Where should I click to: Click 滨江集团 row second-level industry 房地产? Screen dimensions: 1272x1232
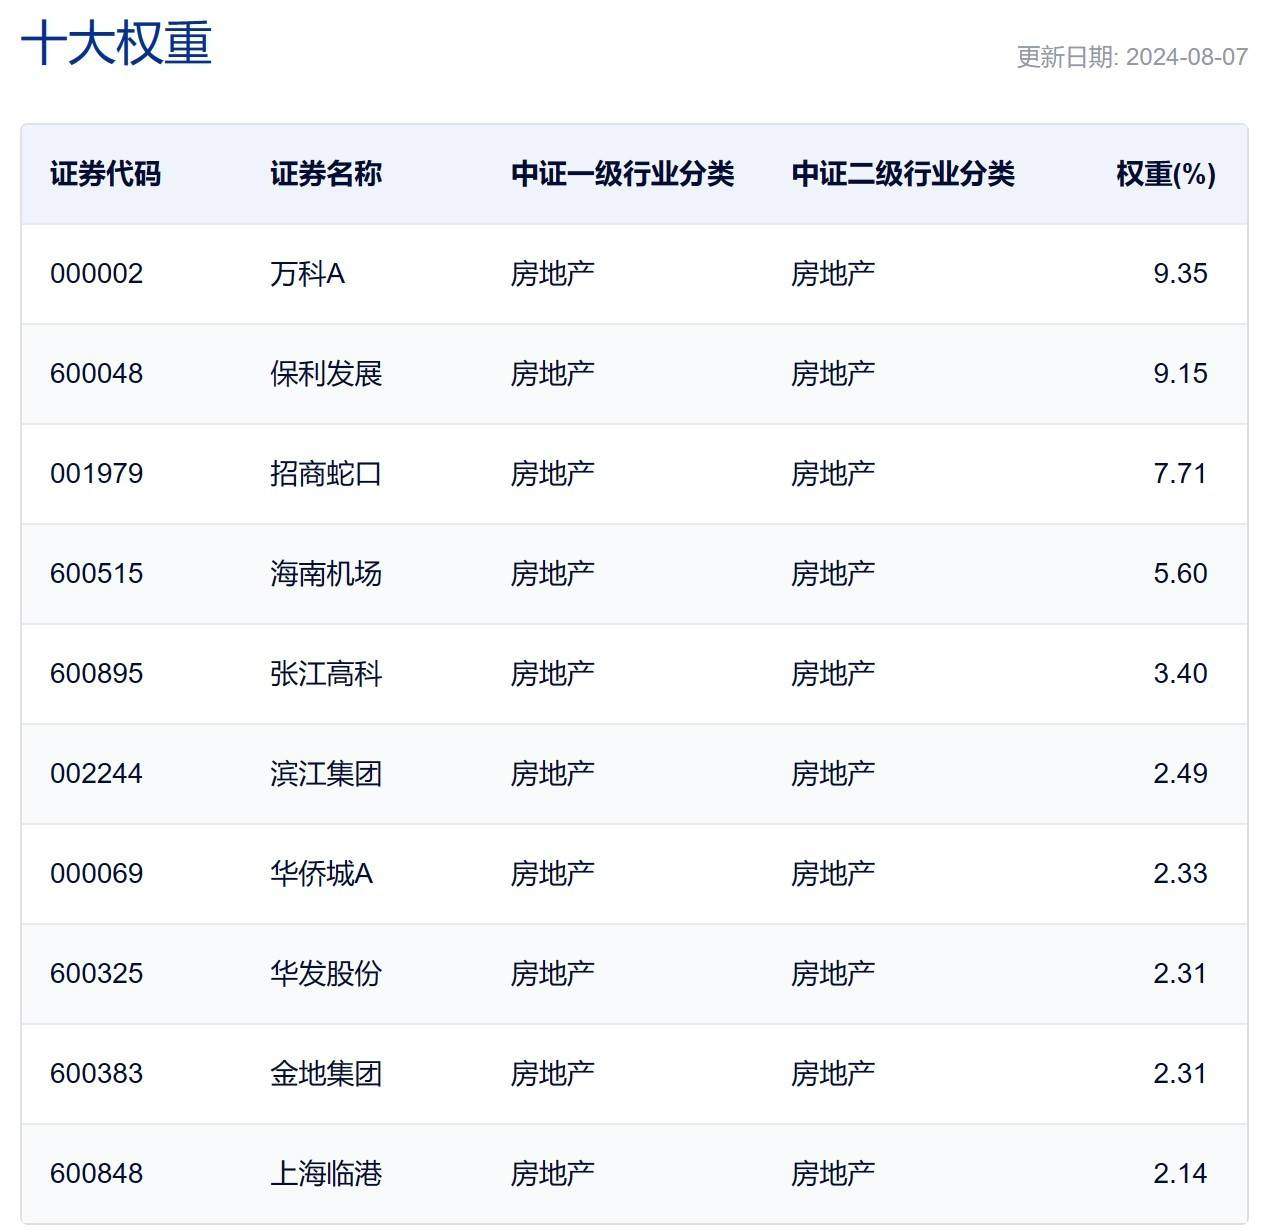coord(833,774)
